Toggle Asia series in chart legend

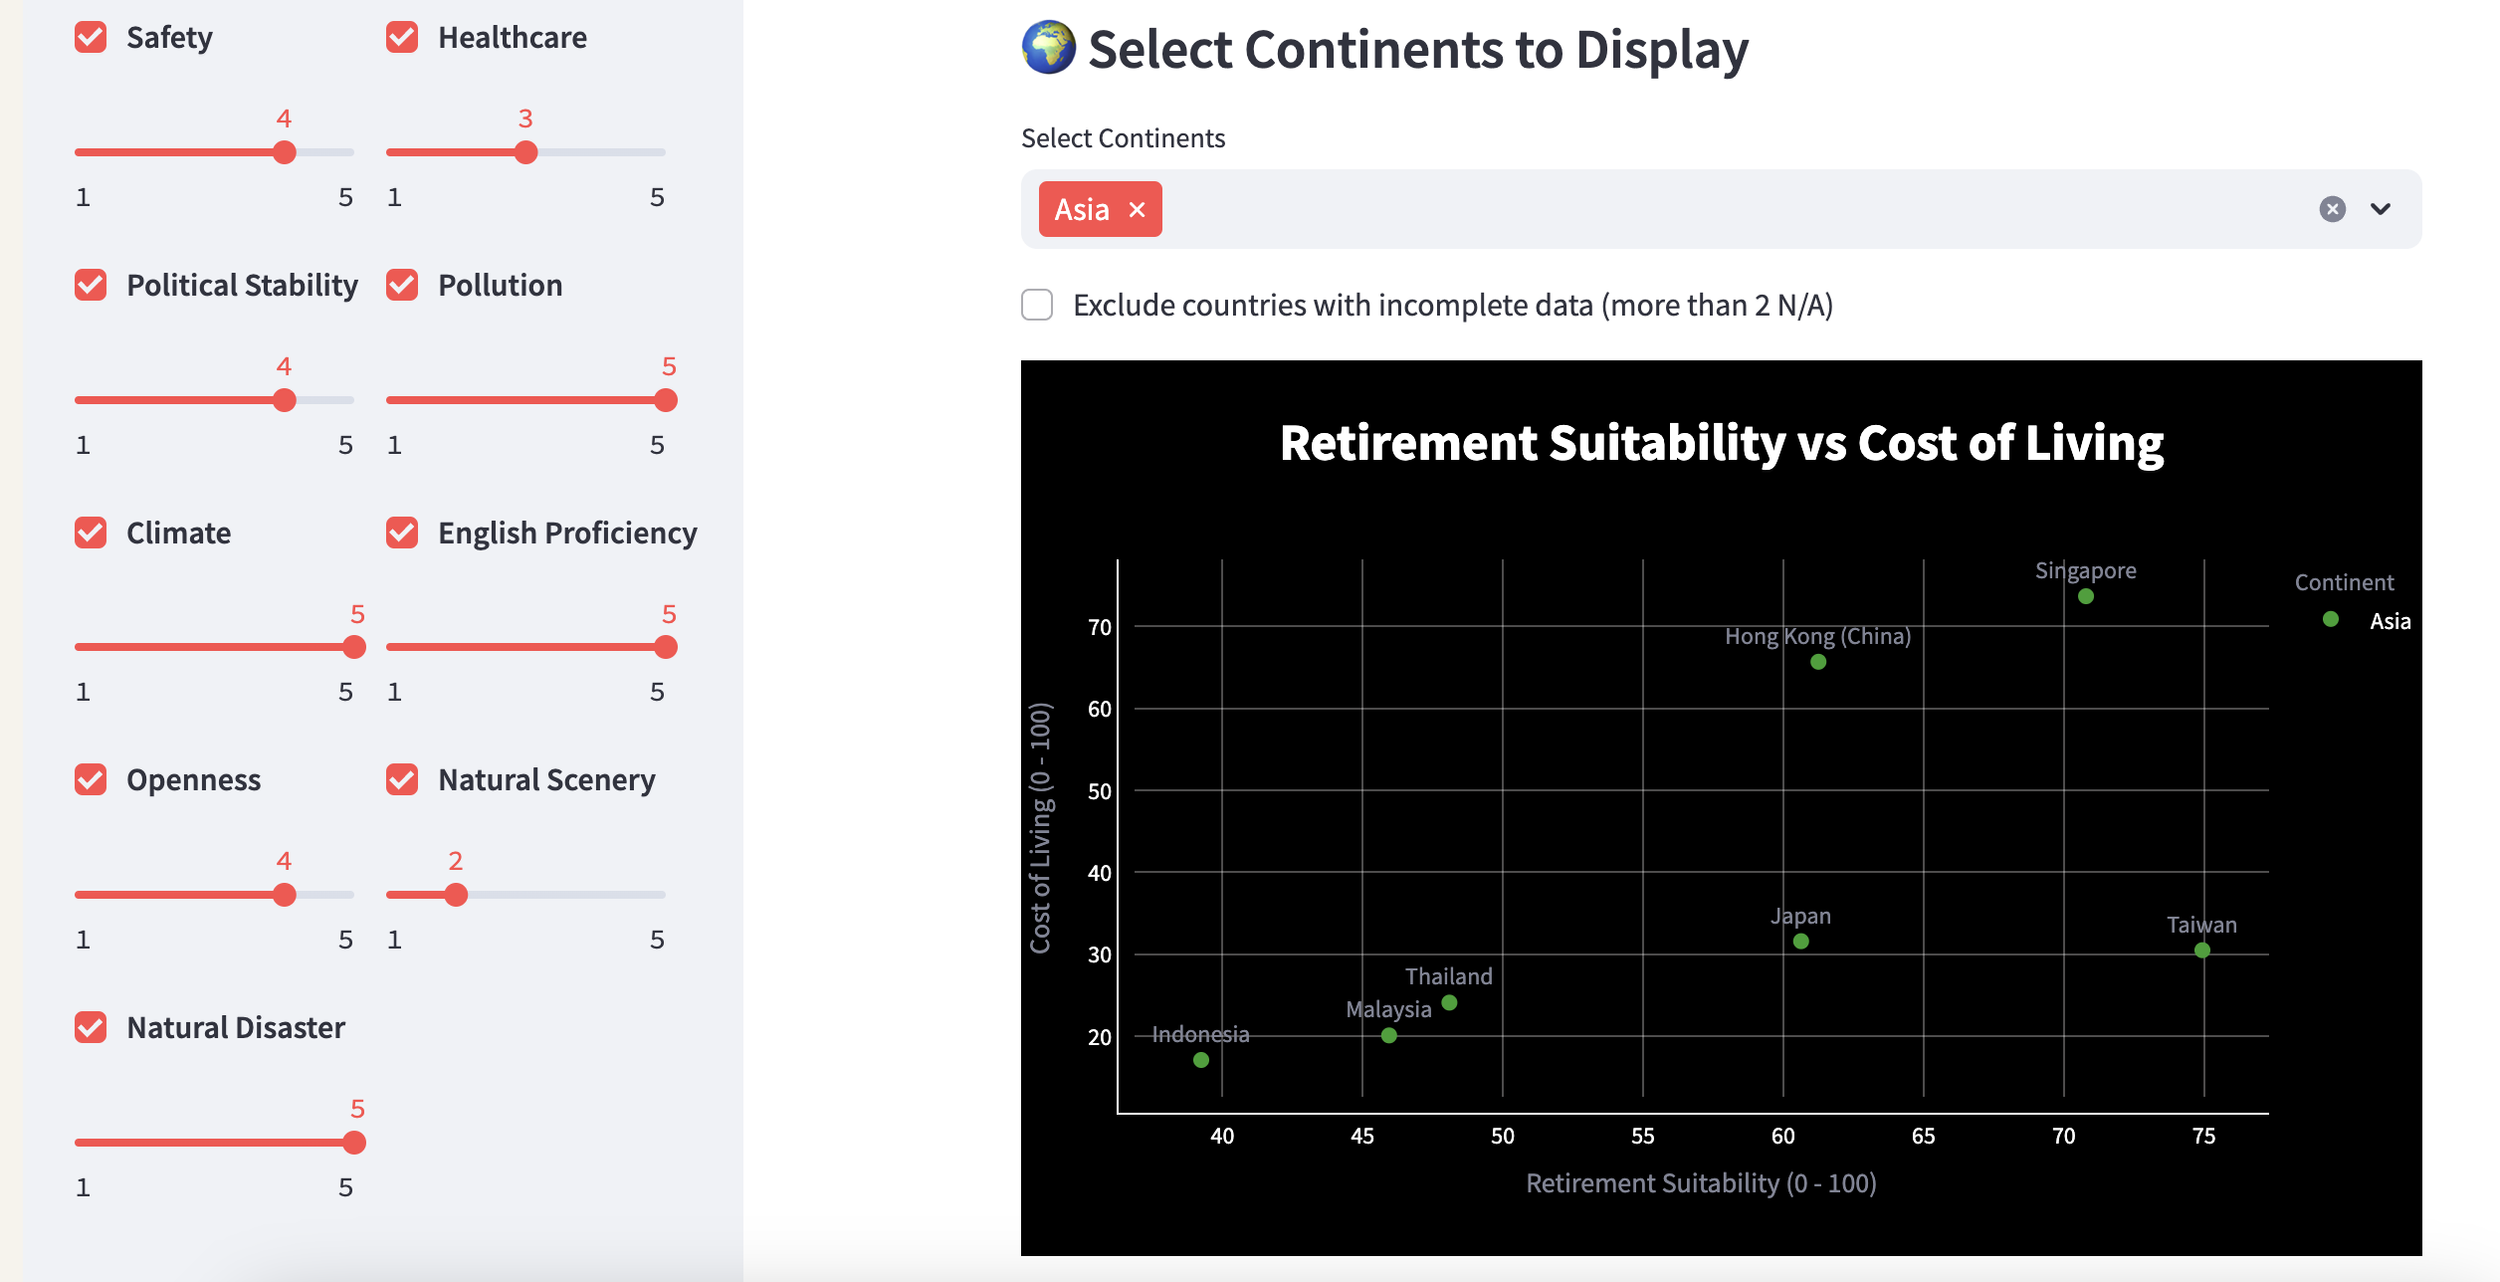point(2389,621)
